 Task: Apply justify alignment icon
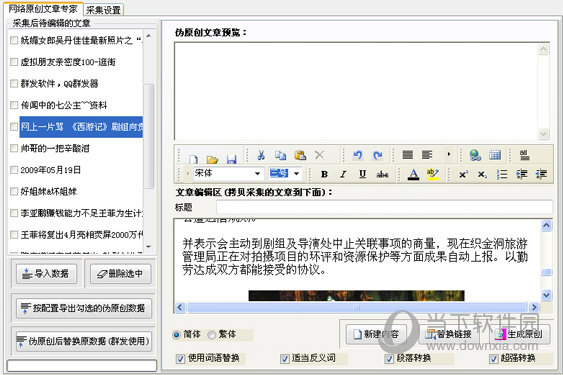[408, 155]
